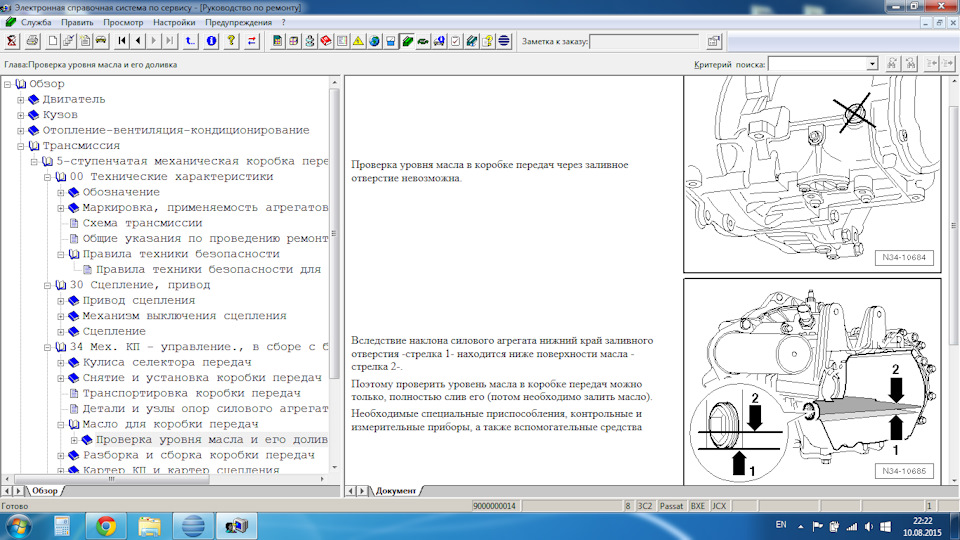The height and width of the screenshot is (540, 960).
Task: Open the '?' help menu
Action: tap(283, 22)
